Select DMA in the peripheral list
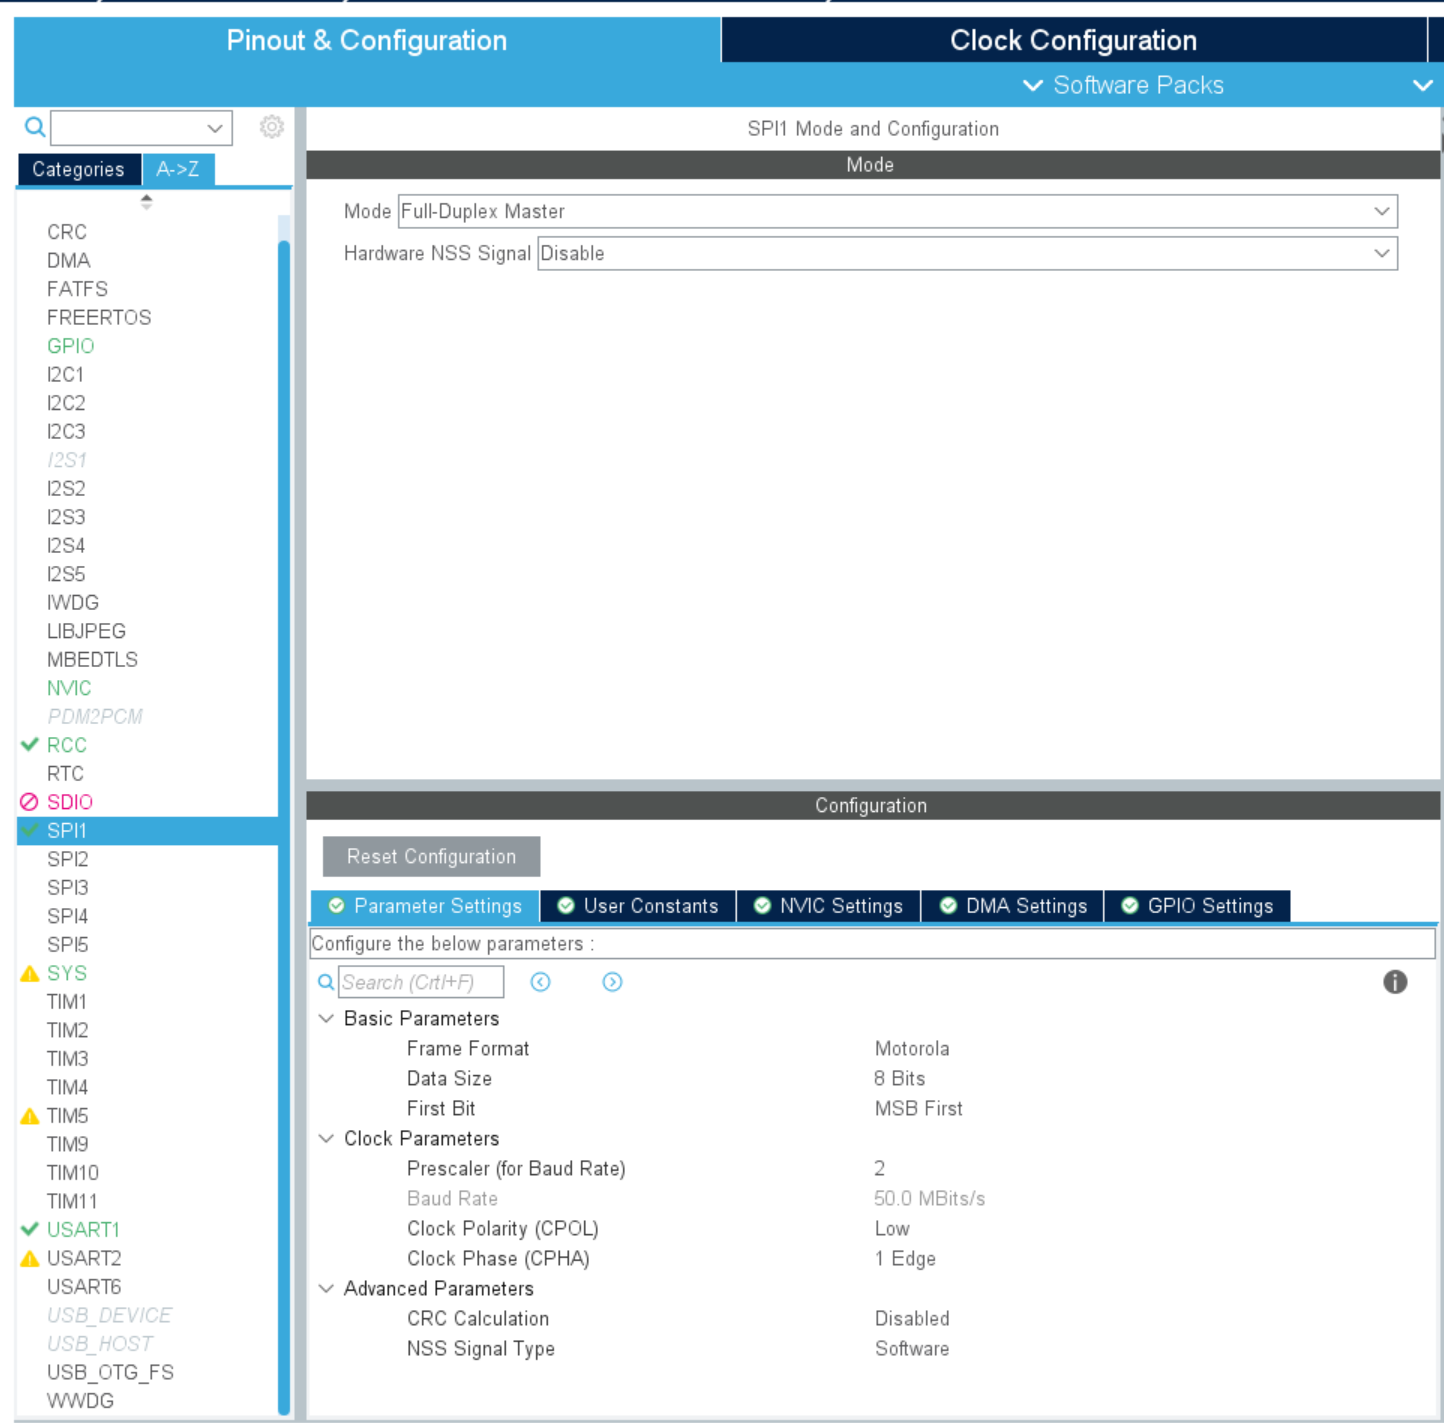 (69, 260)
